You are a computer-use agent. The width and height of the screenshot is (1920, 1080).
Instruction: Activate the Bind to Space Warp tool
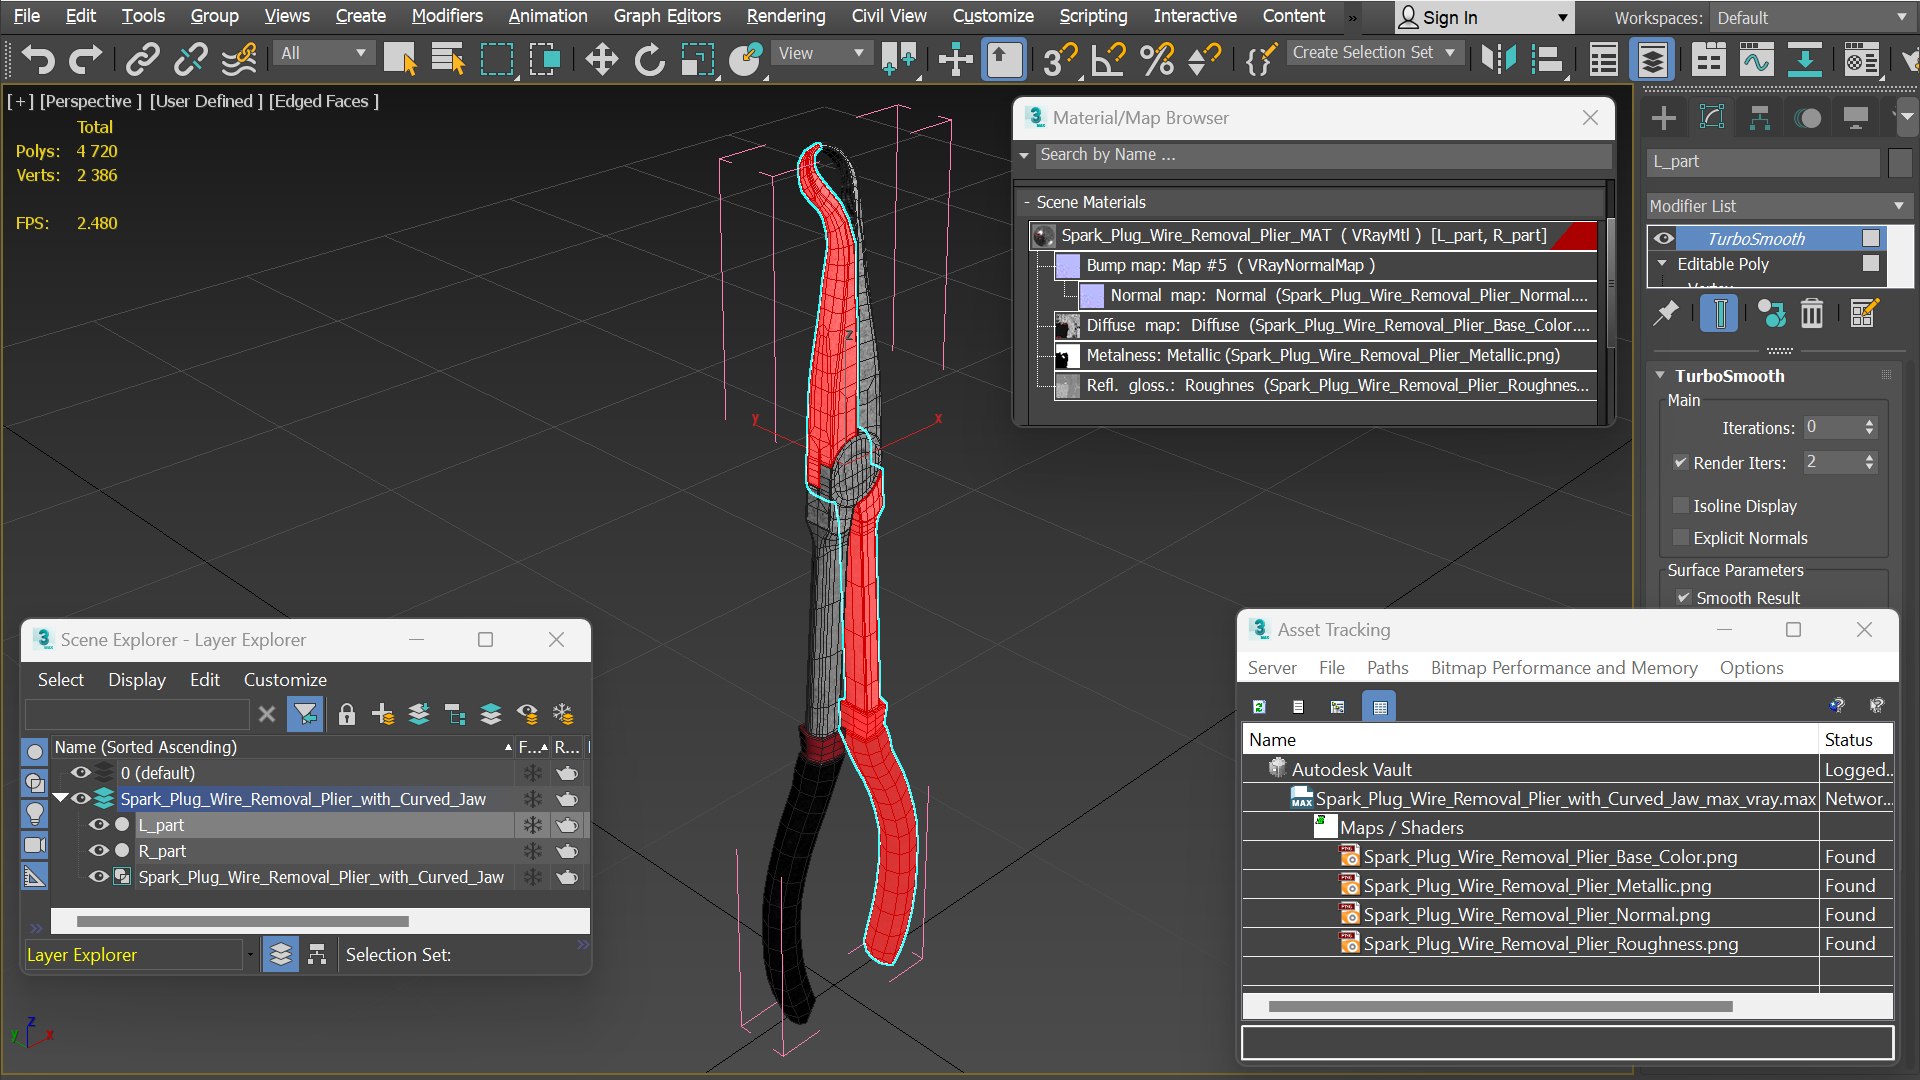[239, 60]
